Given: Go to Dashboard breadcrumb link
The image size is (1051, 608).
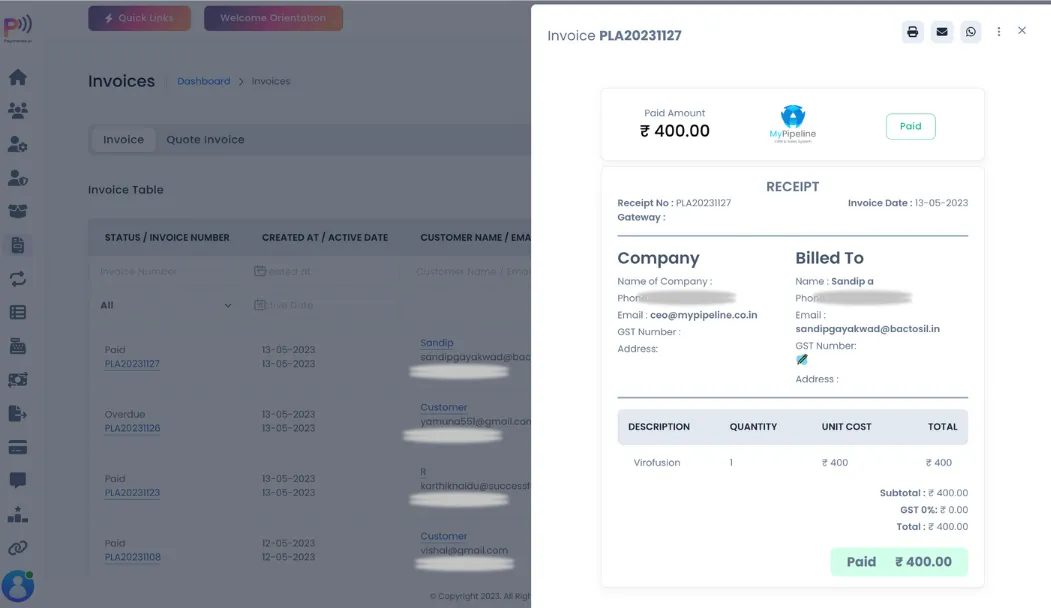Looking at the screenshot, I should pyautogui.click(x=204, y=81).
